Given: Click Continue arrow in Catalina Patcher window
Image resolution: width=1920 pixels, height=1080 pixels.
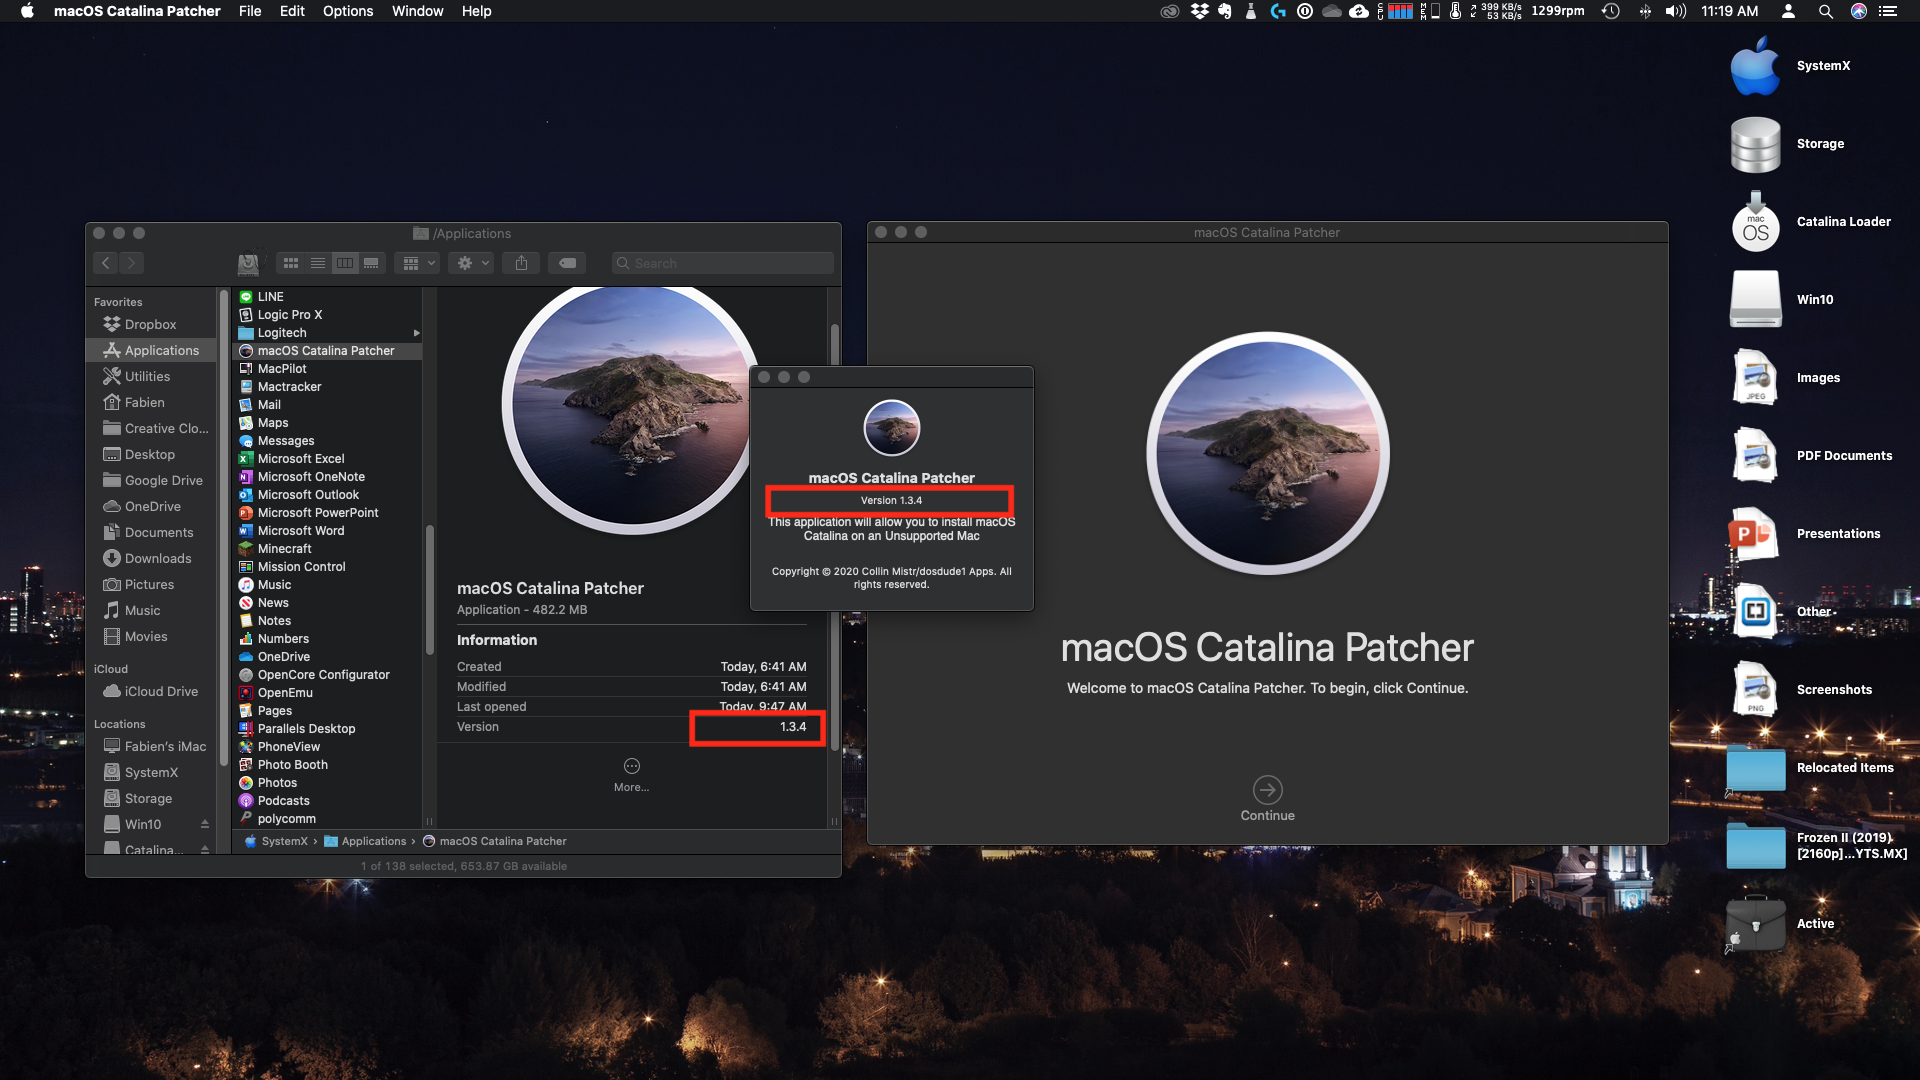Looking at the screenshot, I should coord(1267,790).
